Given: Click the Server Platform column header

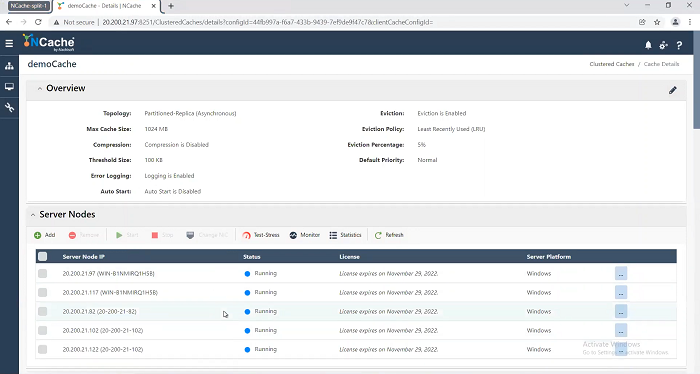Looking at the screenshot, I should click(549, 257).
